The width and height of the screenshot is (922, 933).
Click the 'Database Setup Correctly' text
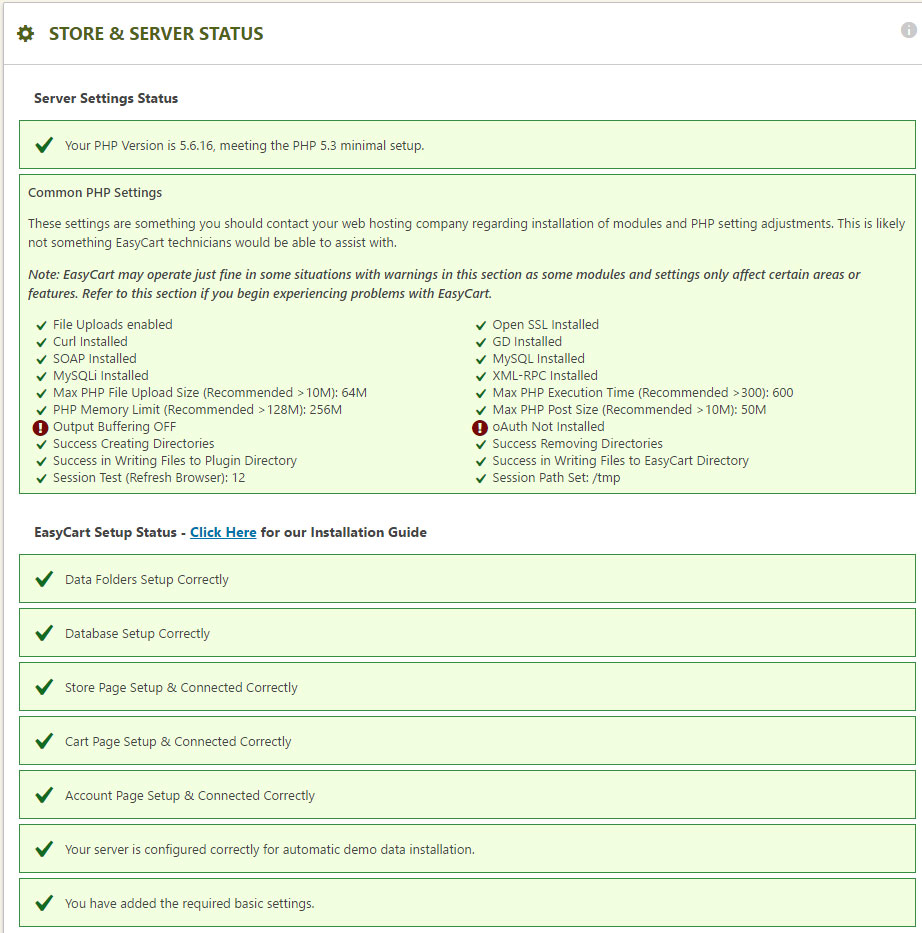tap(137, 634)
